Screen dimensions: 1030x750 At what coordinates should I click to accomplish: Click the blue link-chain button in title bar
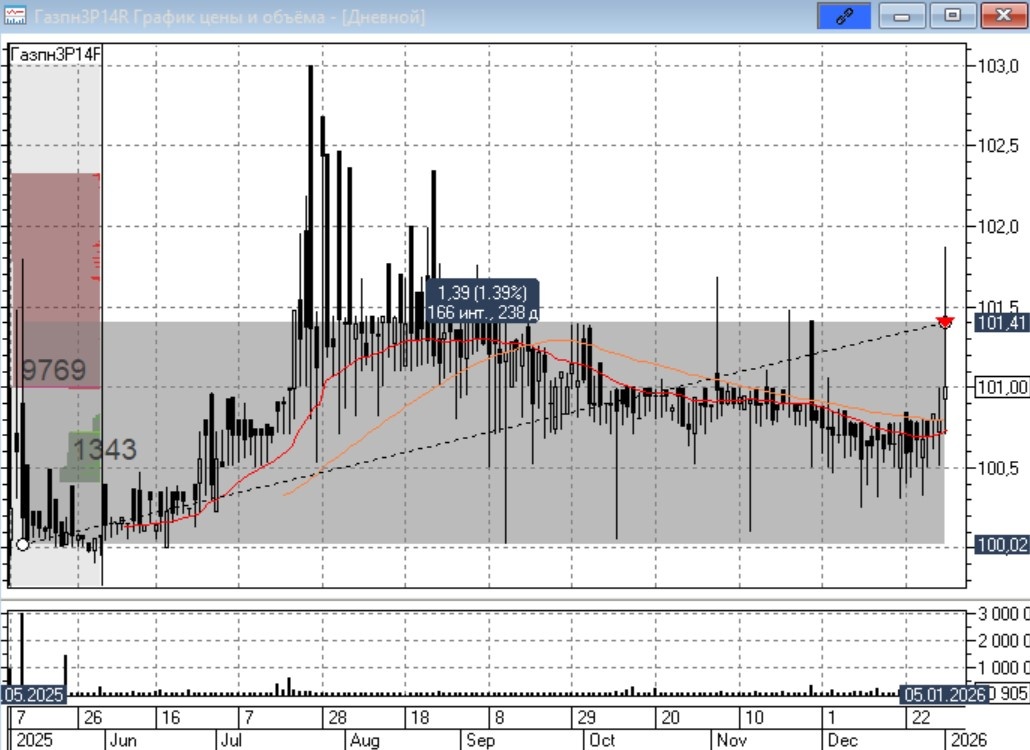844,16
